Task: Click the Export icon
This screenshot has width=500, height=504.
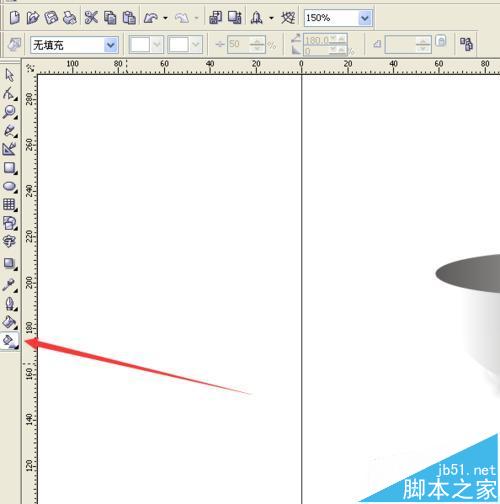Action: tap(235, 18)
